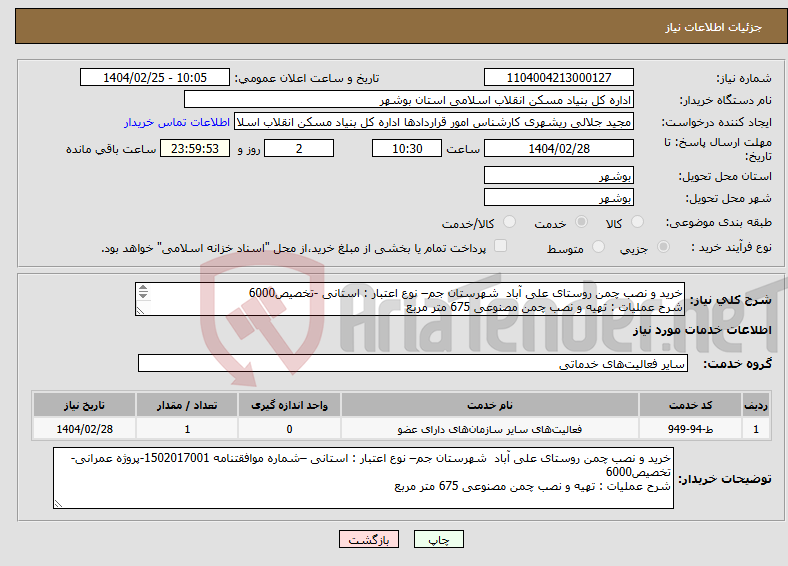Screen dimensions: 788x566
Task: Toggle the اسناد خزانه اسلامی payment checkbox
Action: point(501,246)
